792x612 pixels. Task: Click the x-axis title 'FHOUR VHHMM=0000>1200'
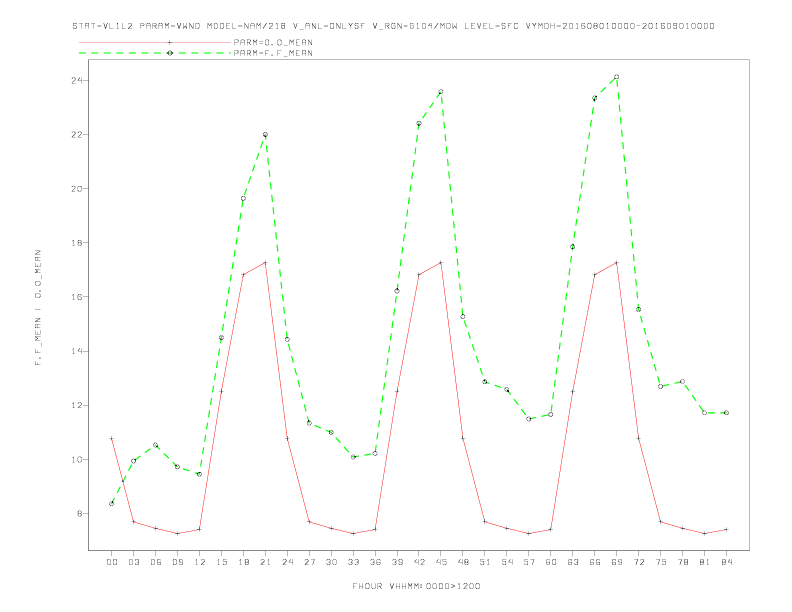[416, 586]
